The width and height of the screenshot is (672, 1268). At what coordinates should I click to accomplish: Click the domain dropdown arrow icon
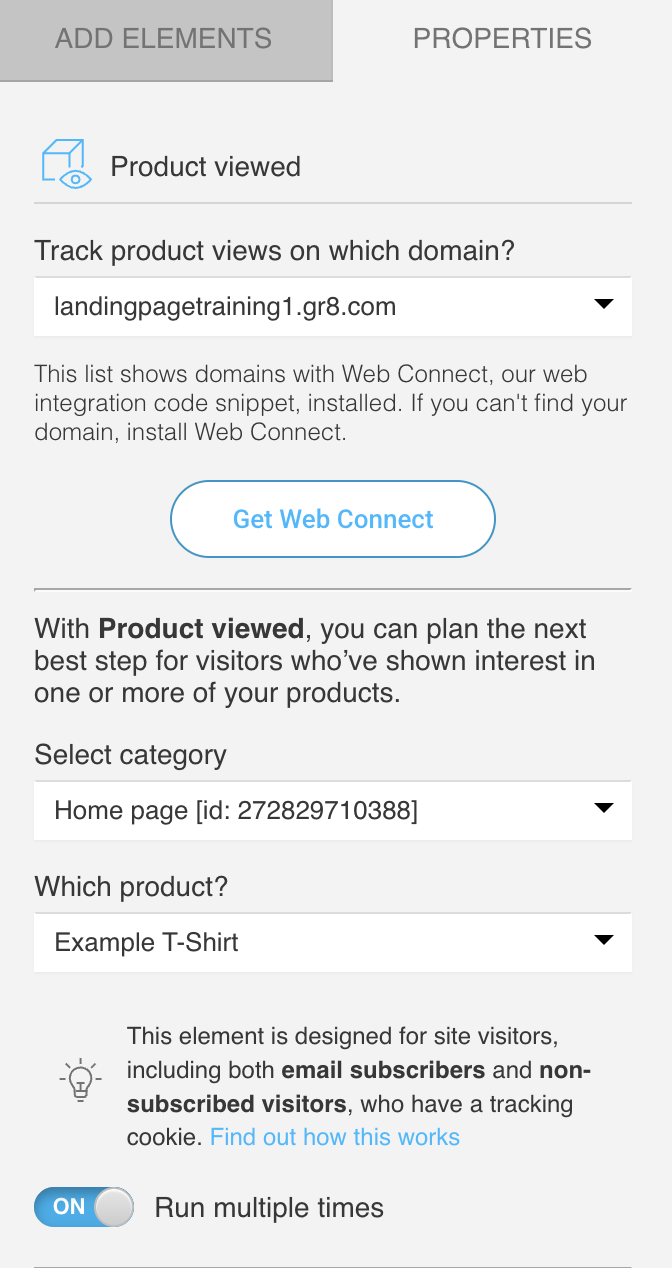(603, 304)
